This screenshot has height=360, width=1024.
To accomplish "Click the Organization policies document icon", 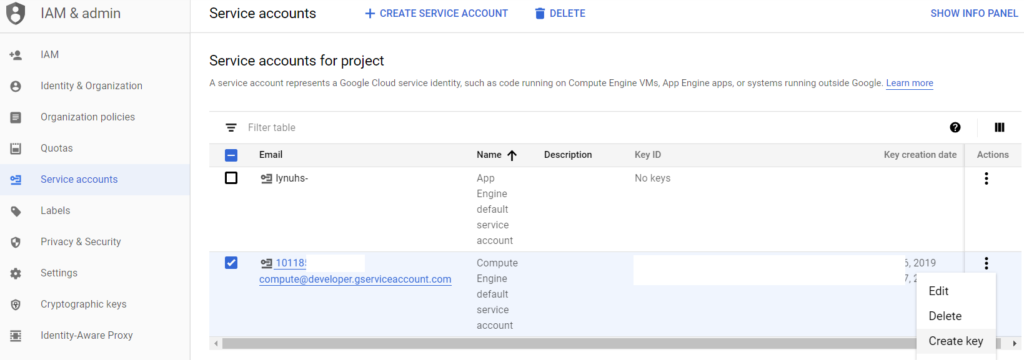I will (x=16, y=117).
